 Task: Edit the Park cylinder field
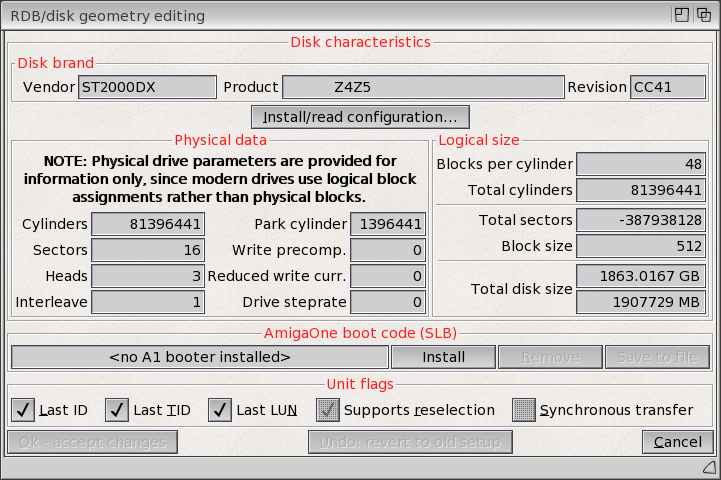pos(389,224)
